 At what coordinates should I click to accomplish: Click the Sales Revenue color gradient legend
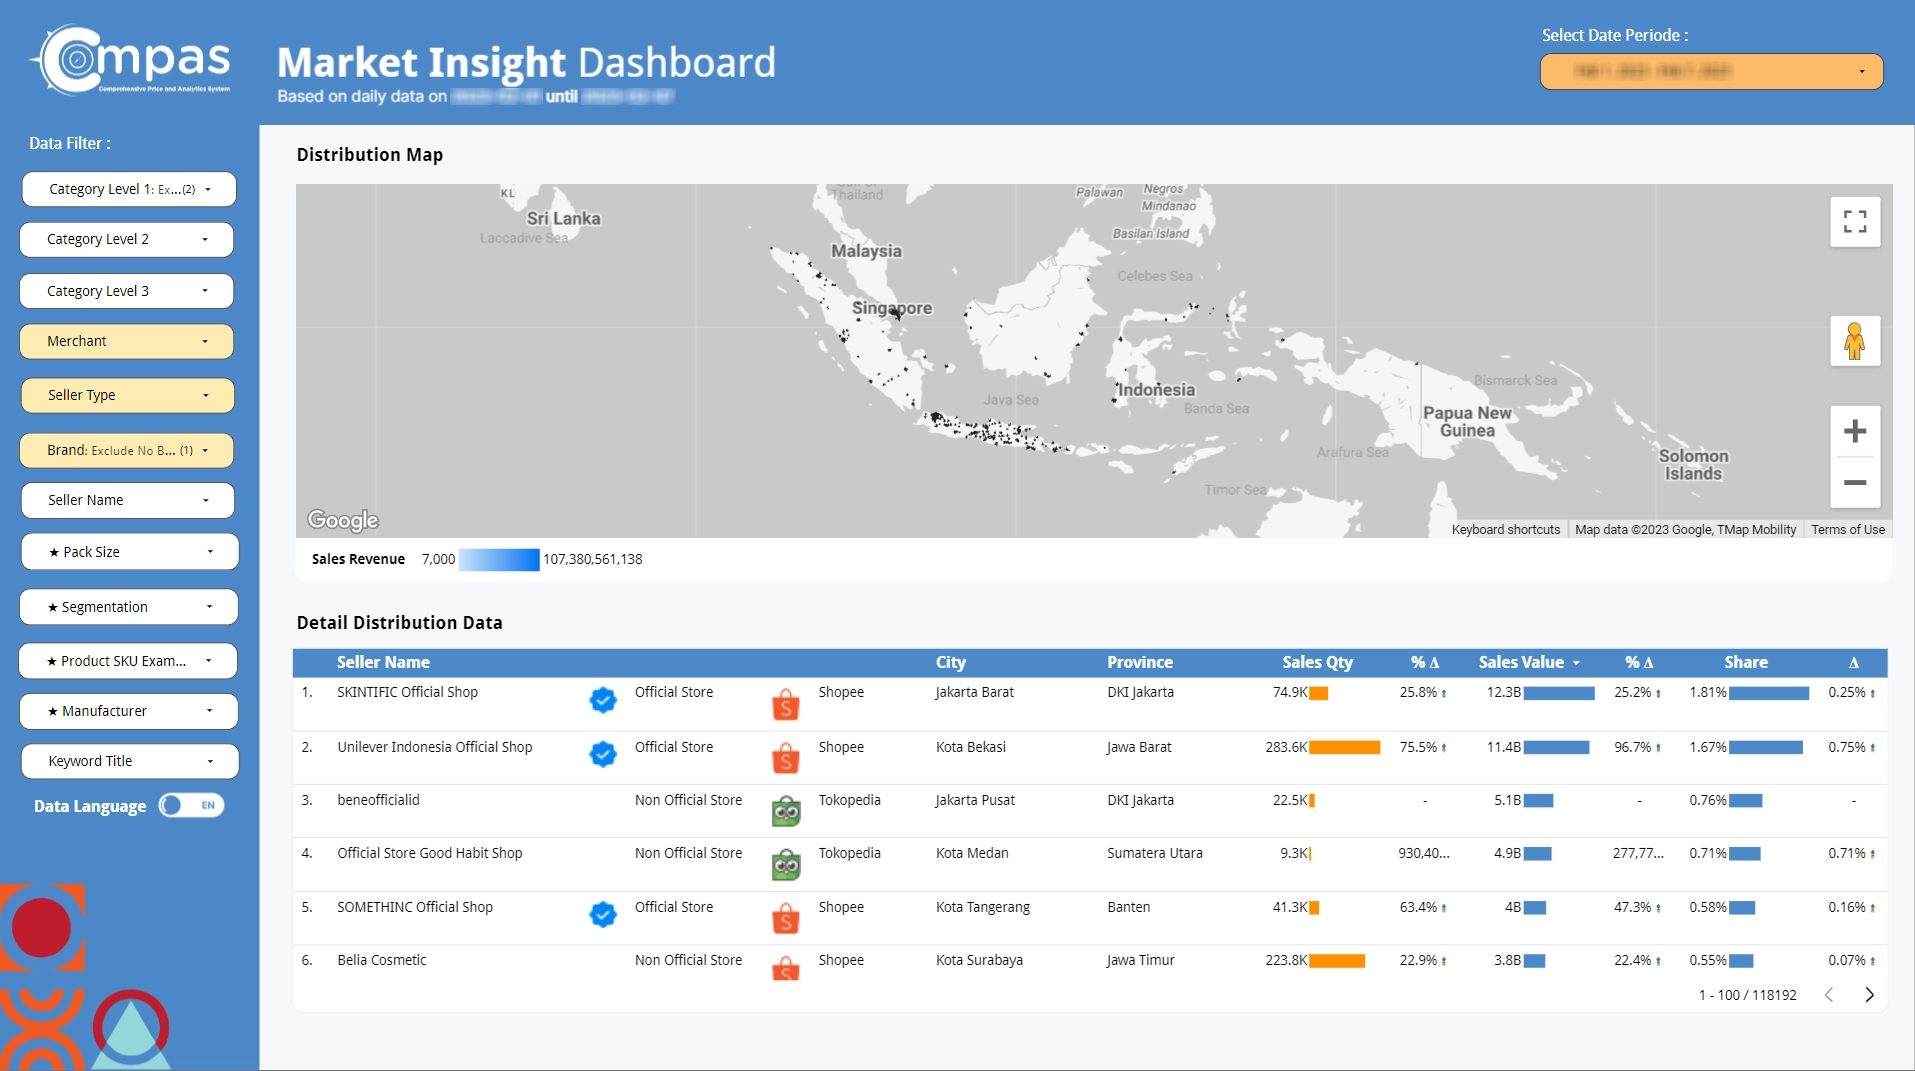click(x=499, y=559)
